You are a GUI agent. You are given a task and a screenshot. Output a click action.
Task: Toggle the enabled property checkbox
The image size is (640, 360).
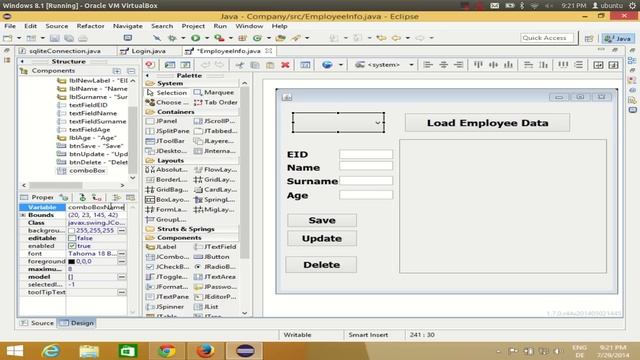click(72, 246)
